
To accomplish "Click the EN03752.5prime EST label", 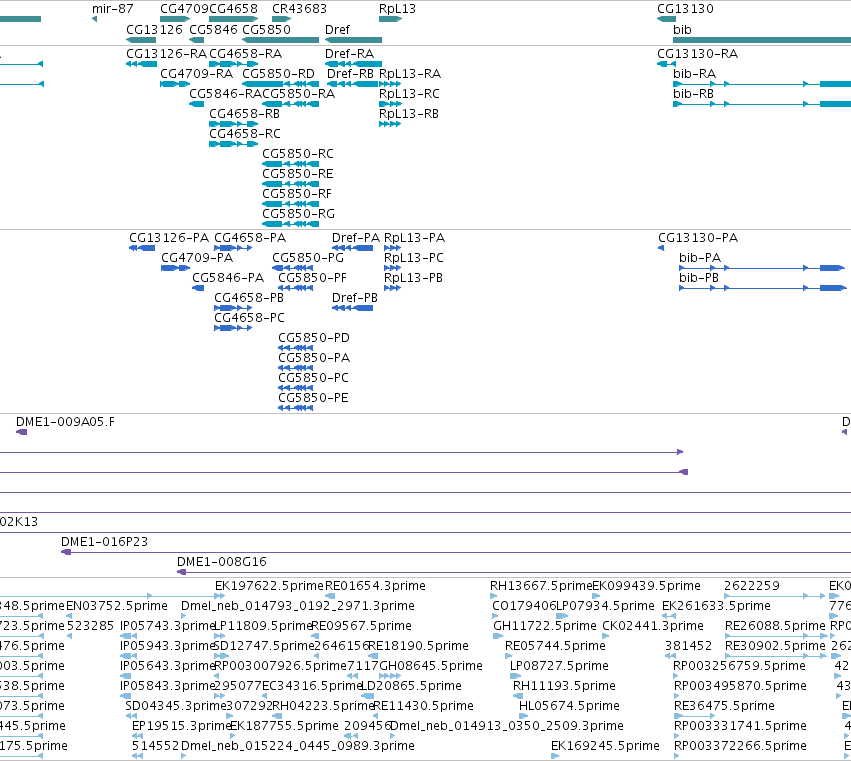I will point(117,606).
